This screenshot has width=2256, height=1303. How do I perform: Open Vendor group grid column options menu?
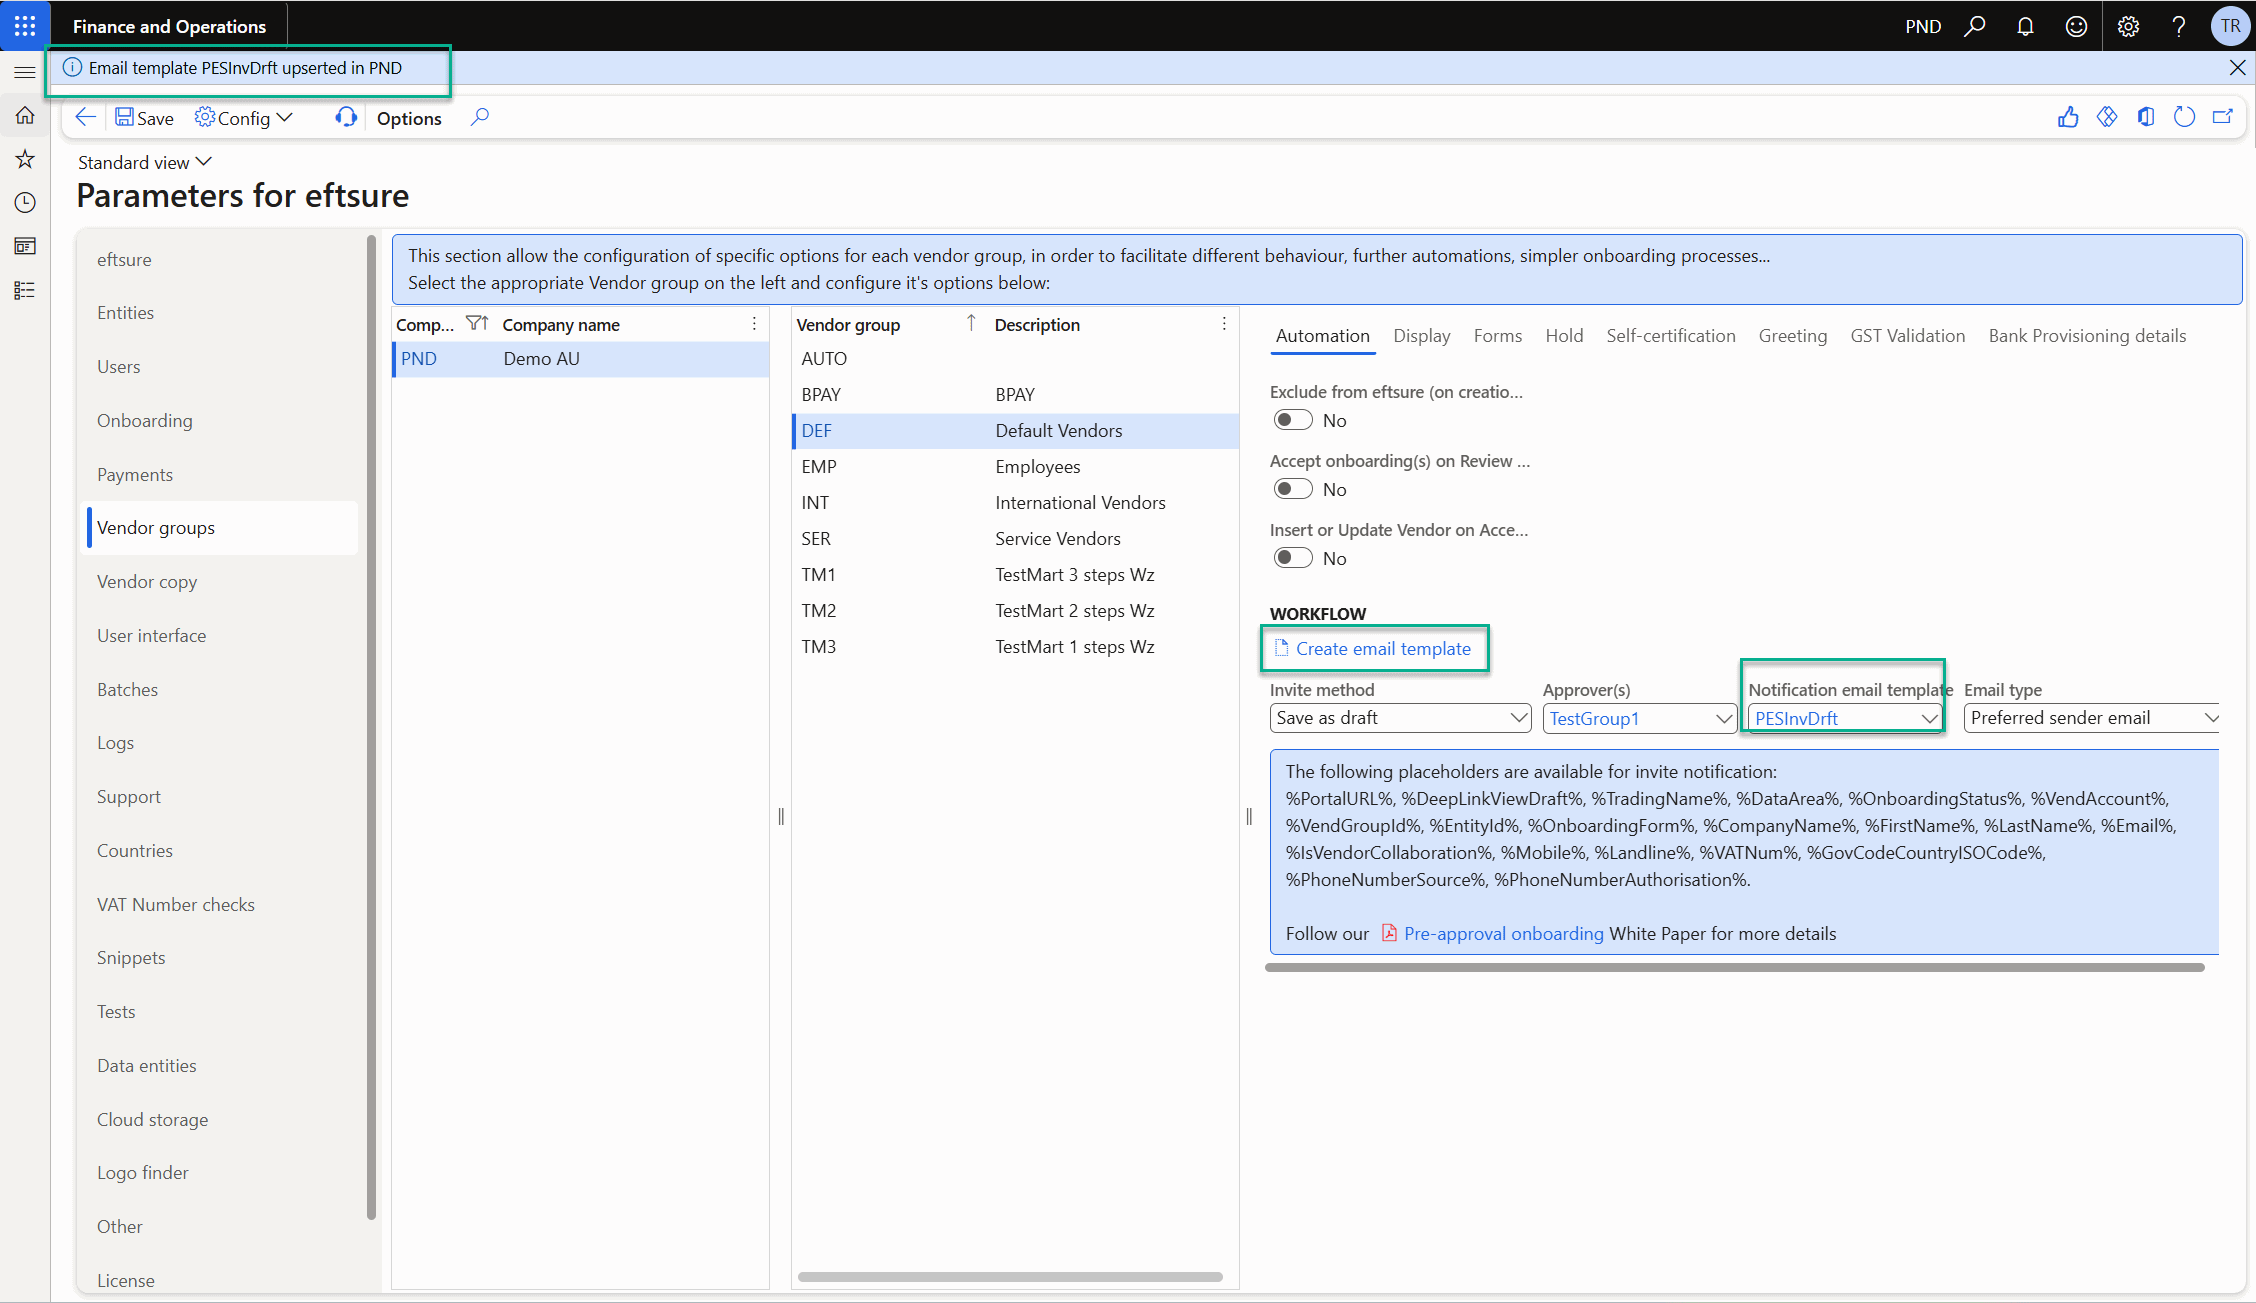1224,324
